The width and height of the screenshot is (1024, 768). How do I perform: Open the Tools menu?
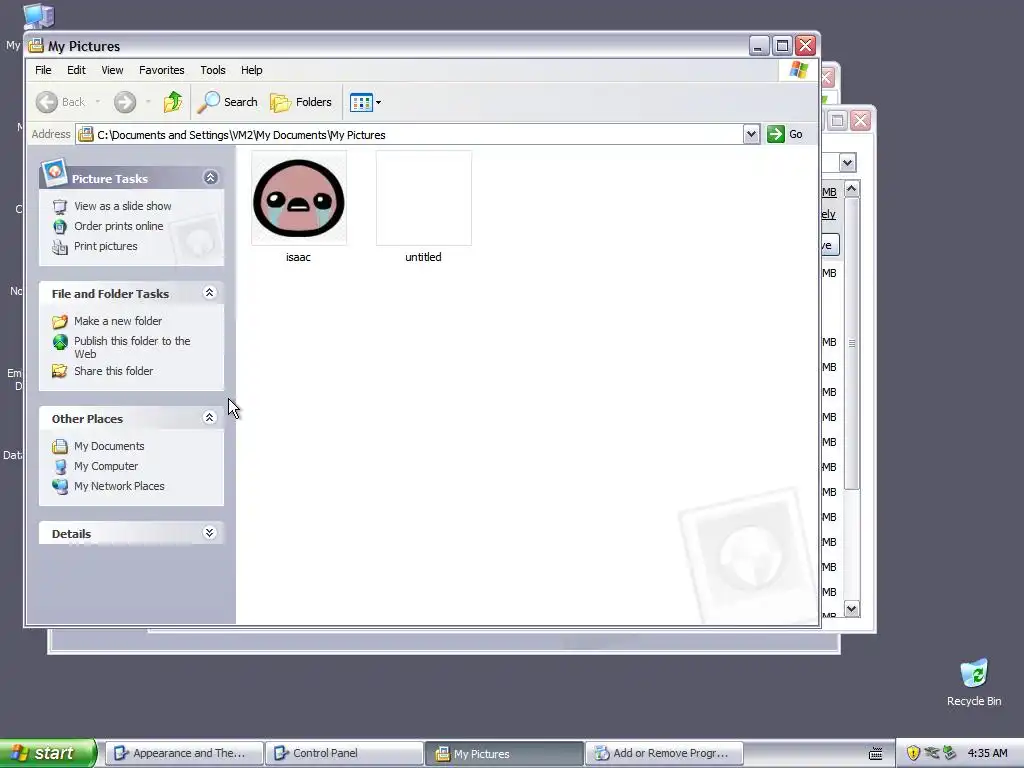213,70
